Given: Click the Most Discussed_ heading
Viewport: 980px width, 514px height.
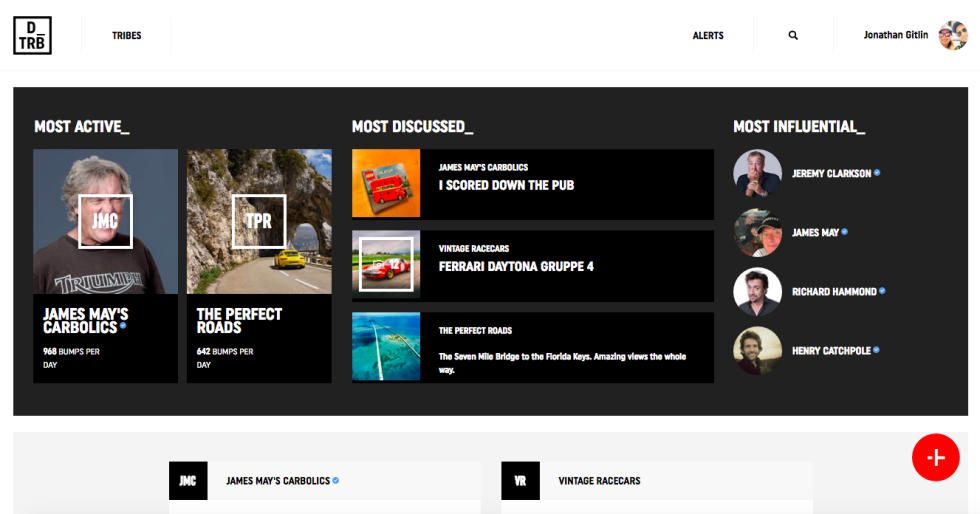Looking at the screenshot, I should [x=412, y=127].
